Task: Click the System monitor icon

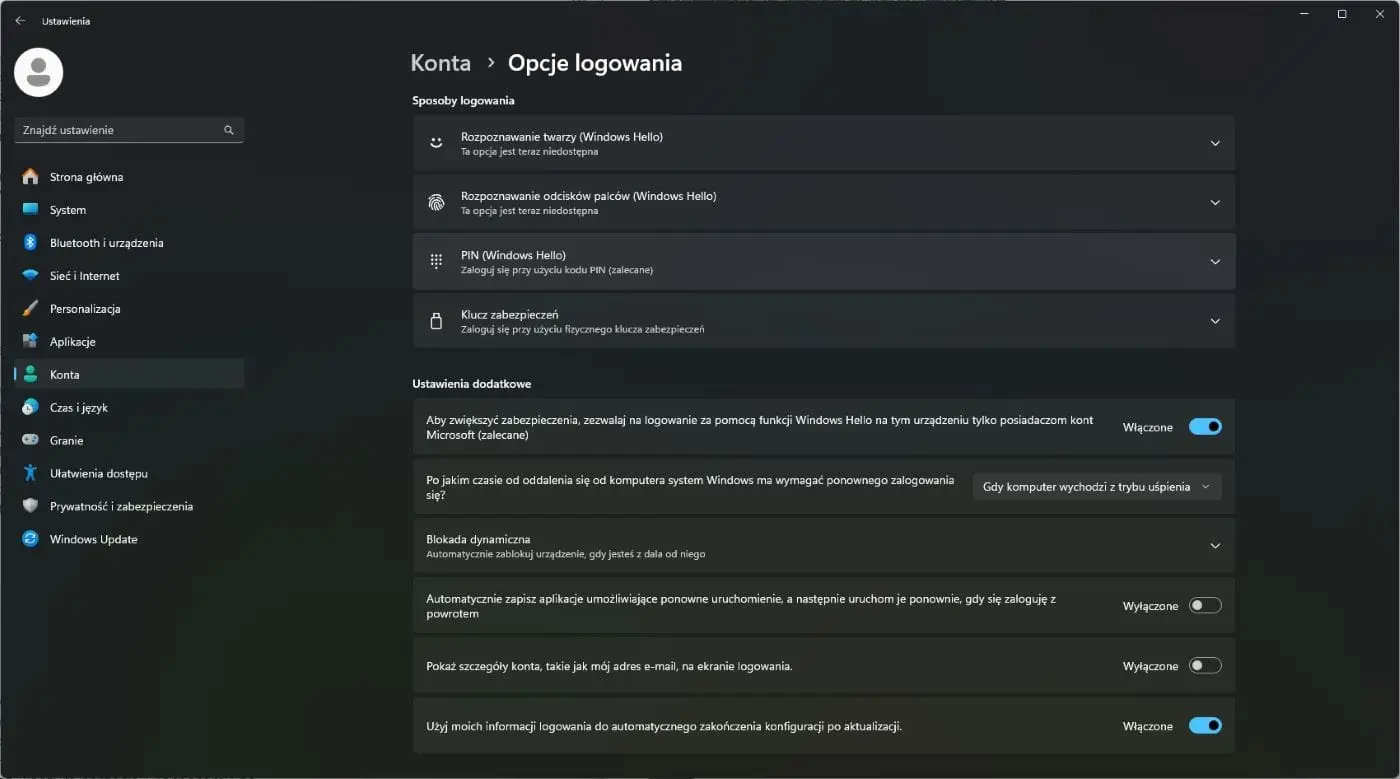Action: pos(30,210)
